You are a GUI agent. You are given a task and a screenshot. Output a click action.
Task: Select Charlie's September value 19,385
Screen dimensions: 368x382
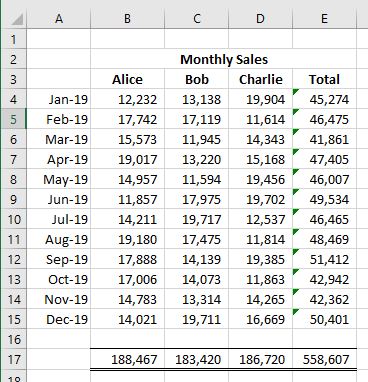(x=260, y=259)
